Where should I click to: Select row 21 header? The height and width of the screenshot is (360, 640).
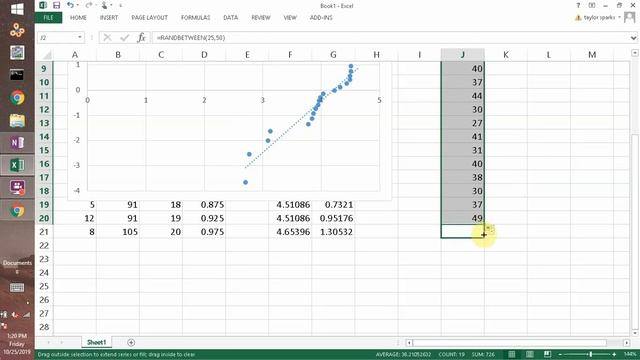[44, 232]
